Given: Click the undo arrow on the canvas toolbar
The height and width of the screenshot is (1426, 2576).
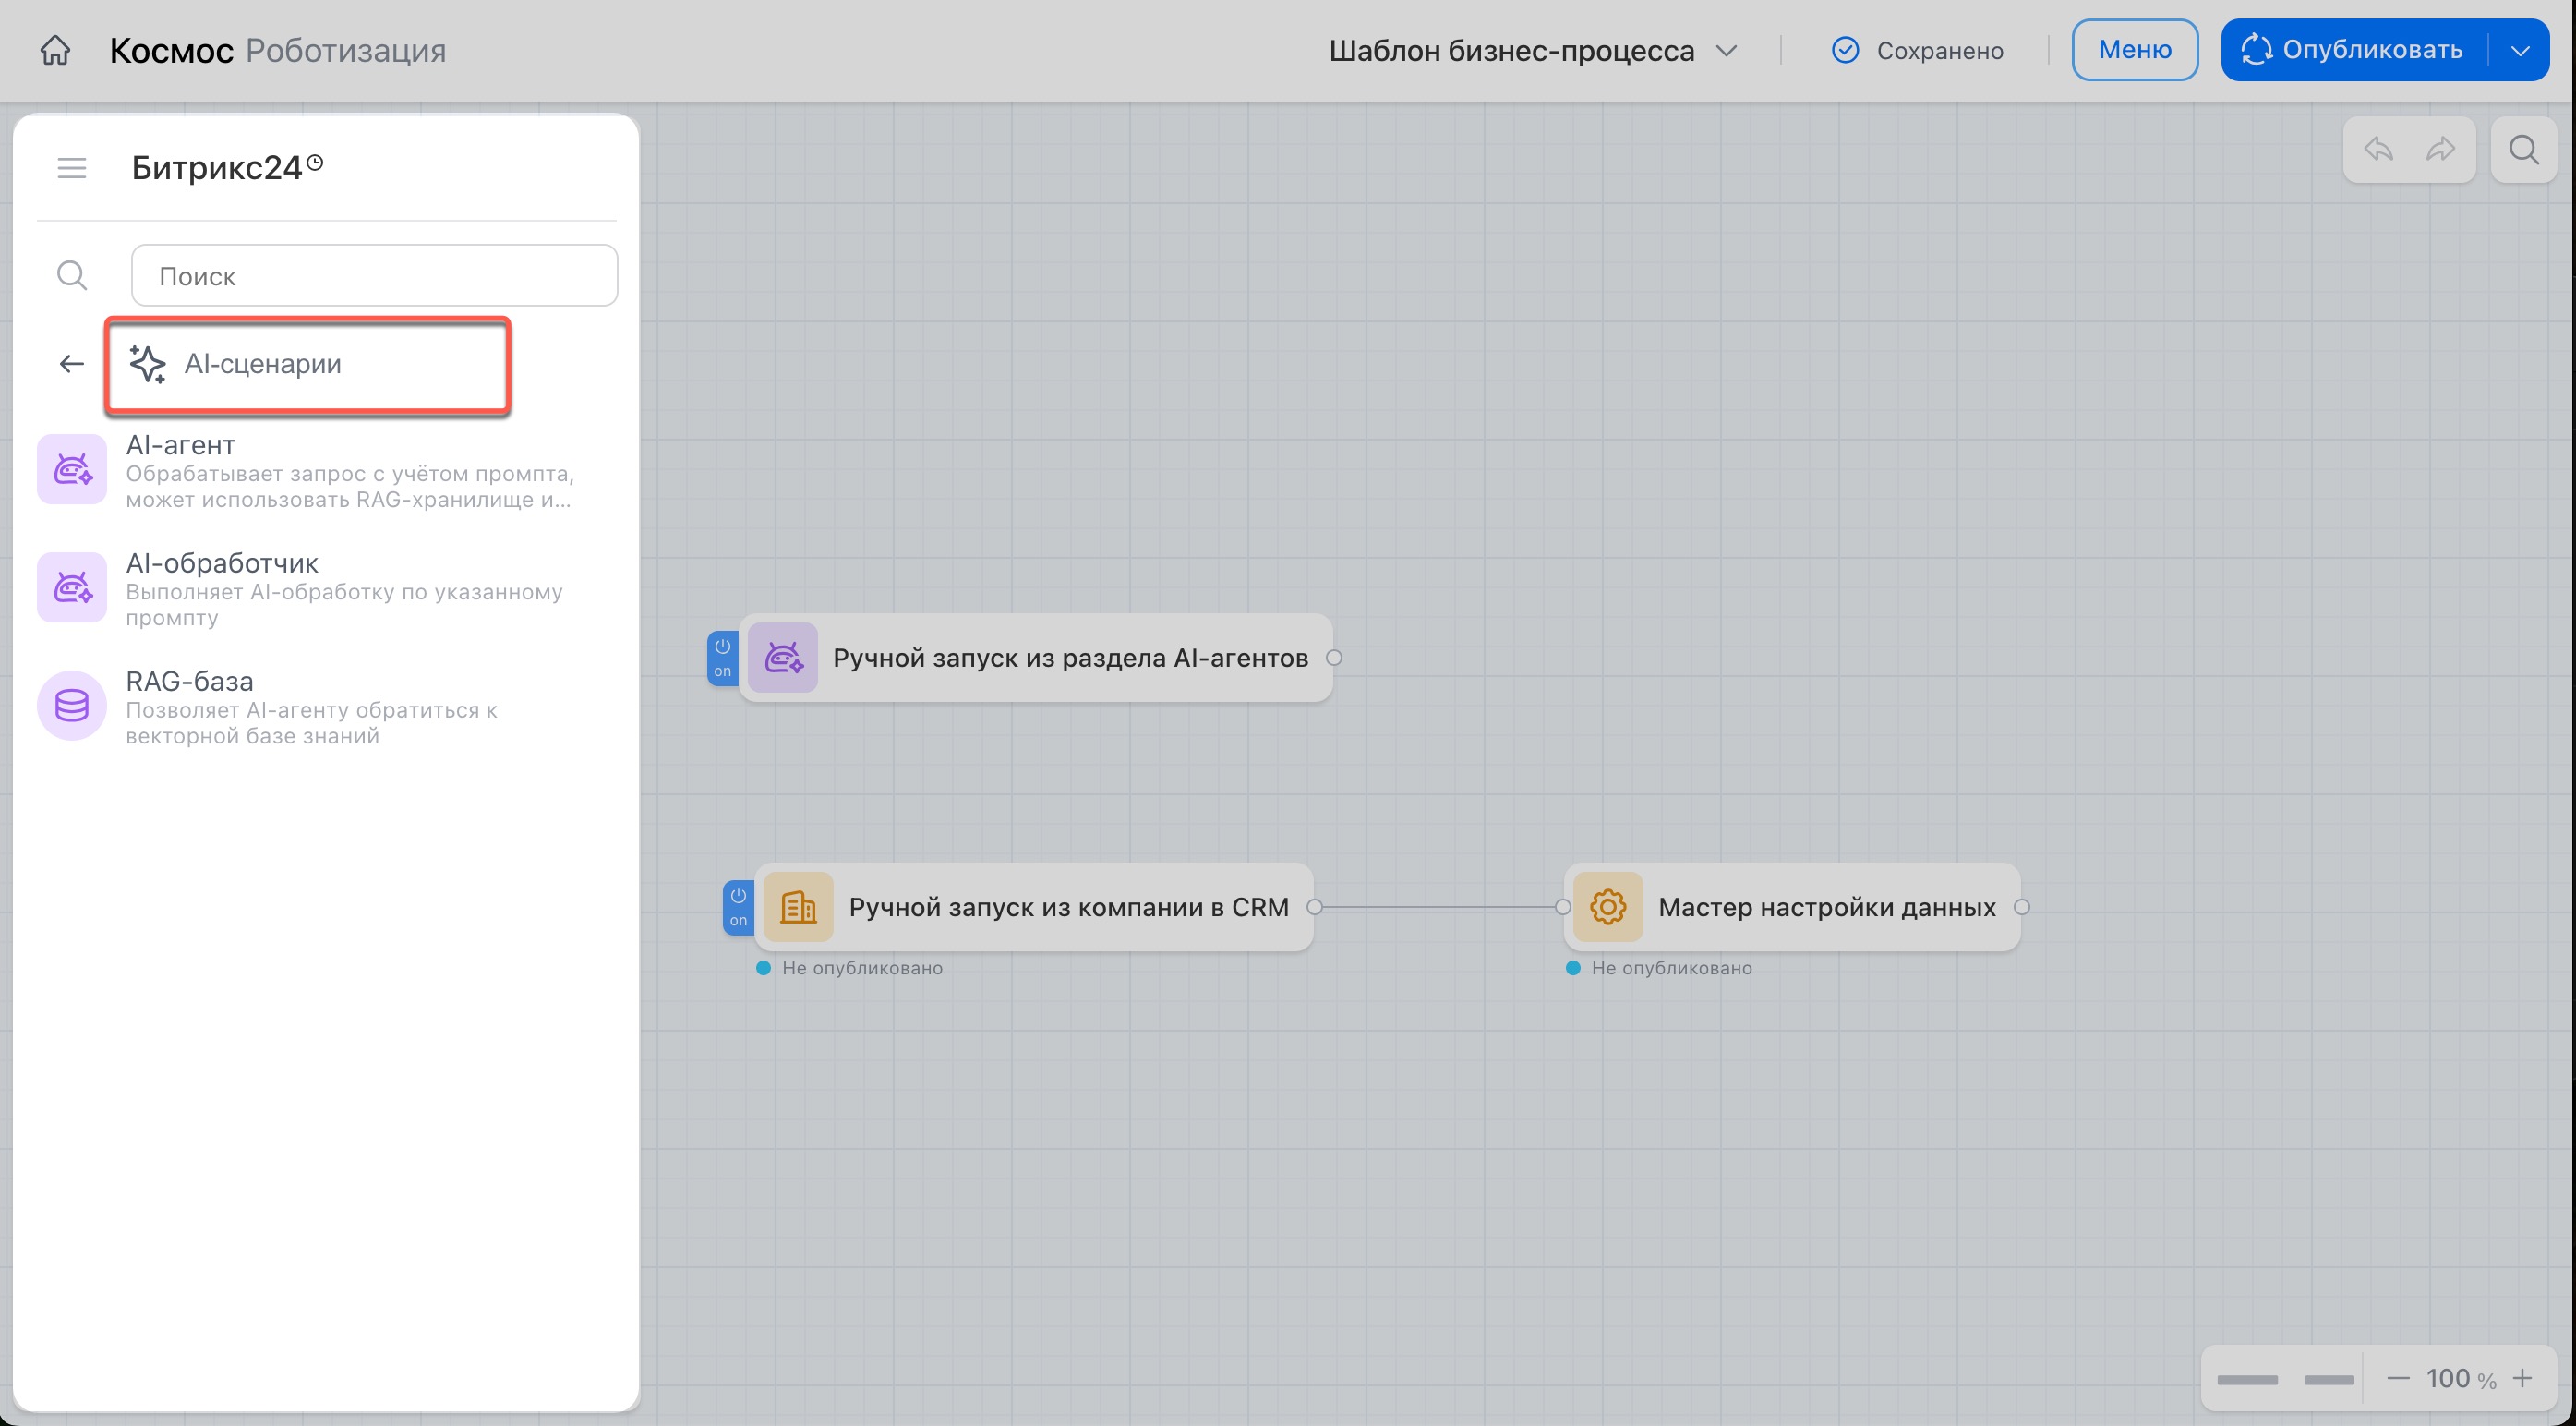Looking at the screenshot, I should (x=2378, y=150).
